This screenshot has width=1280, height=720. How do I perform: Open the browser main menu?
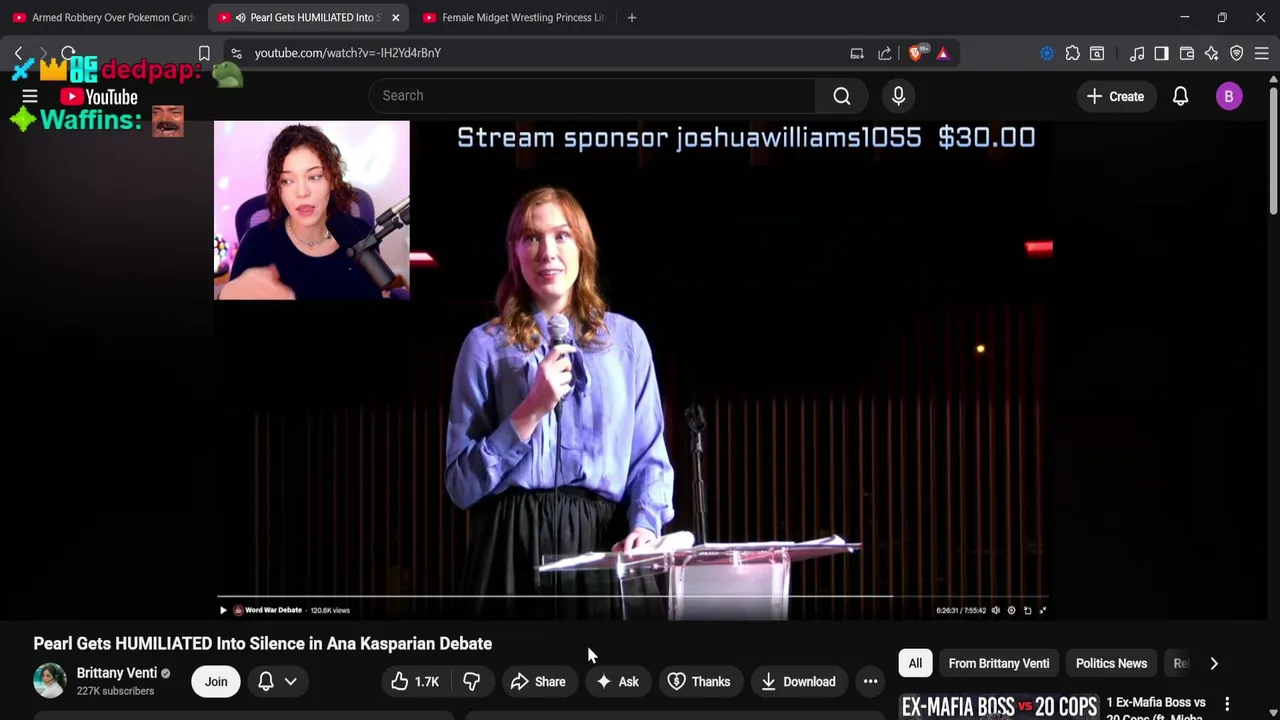click(x=1262, y=53)
